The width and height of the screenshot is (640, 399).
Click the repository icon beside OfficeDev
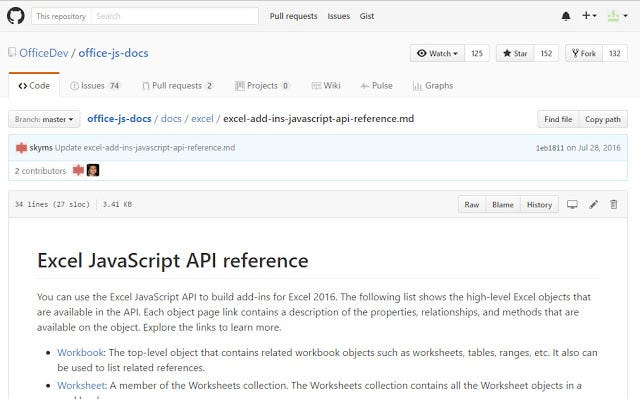tap(12, 52)
